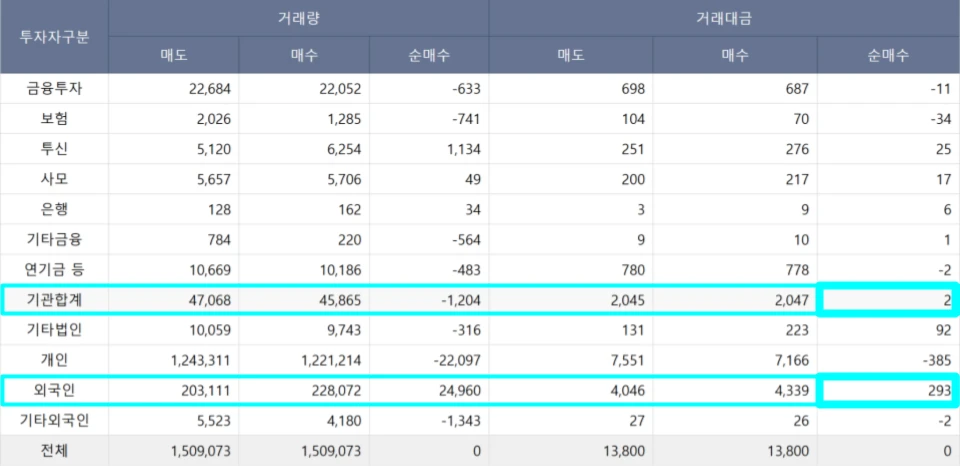Click the 연기금 등 row label

point(54,269)
